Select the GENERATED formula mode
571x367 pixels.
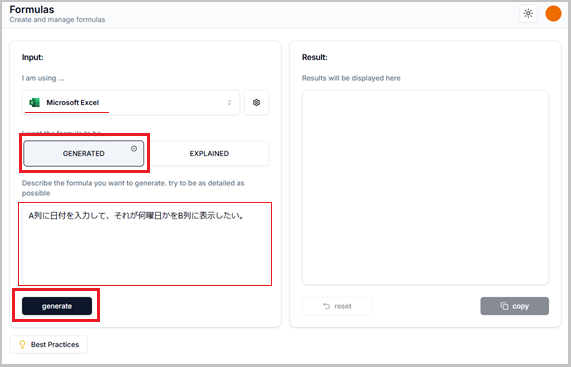[84, 154]
